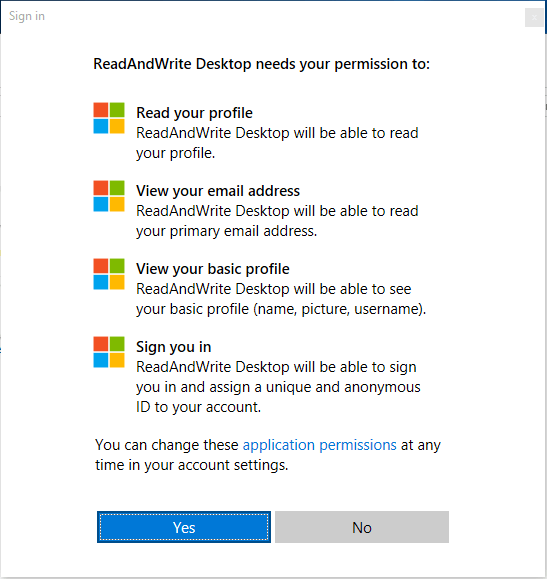The height and width of the screenshot is (579, 547).
Task: Click the primary email address description text
Action: [x=277, y=221]
